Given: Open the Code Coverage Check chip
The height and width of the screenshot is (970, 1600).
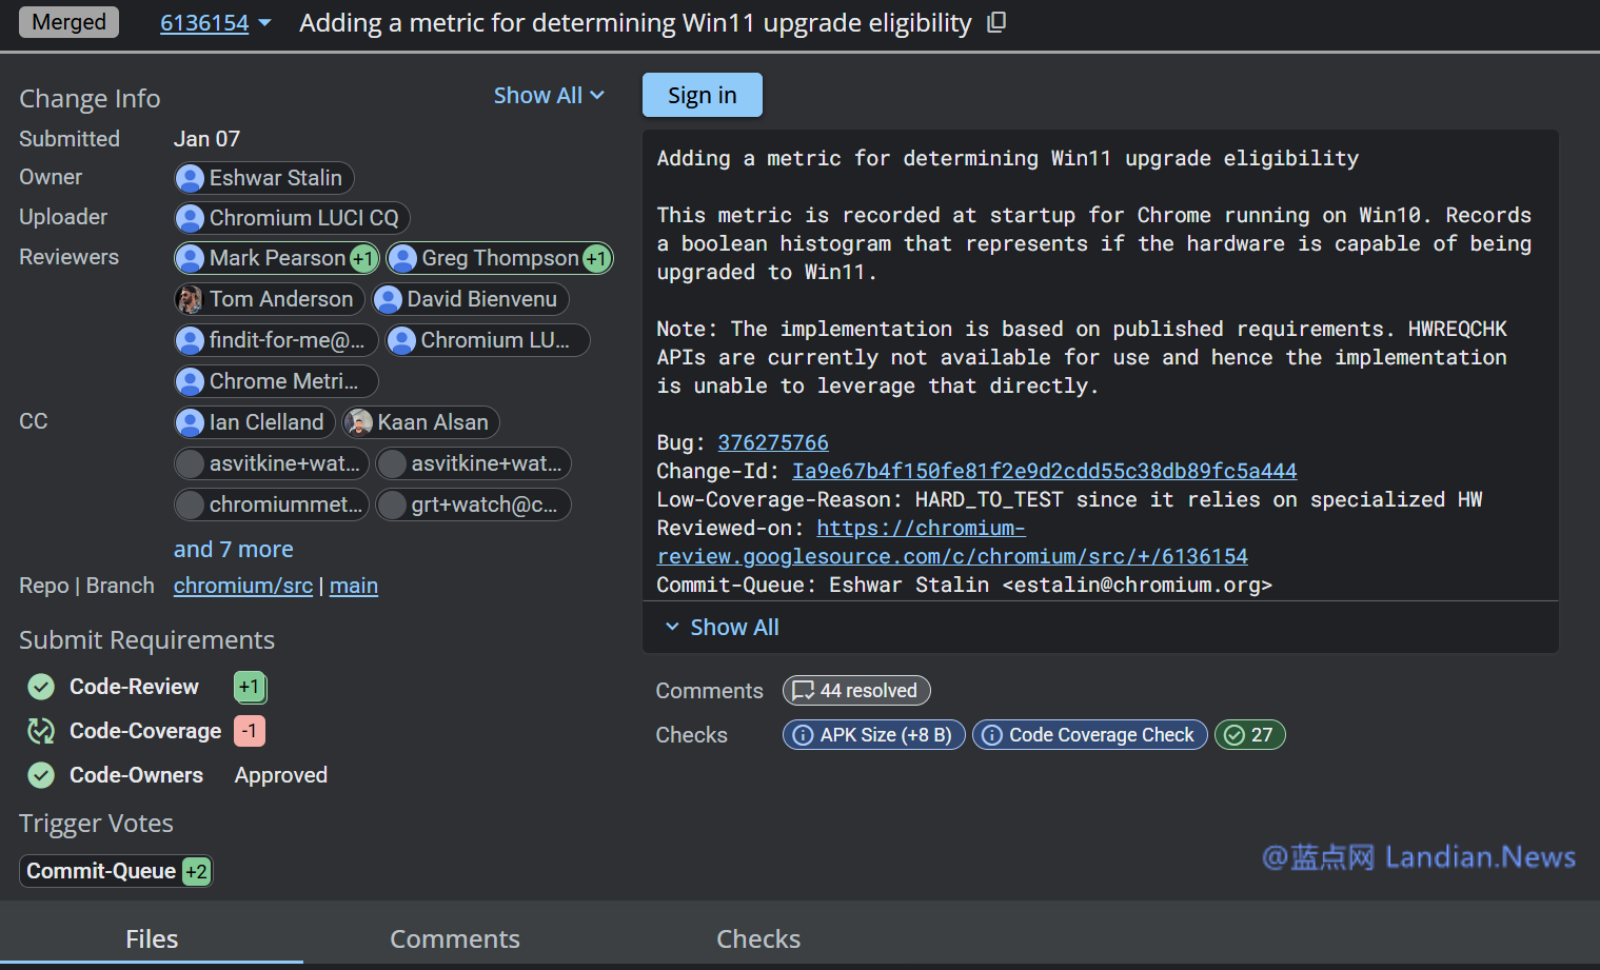Looking at the screenshot, I should 1089,735.
